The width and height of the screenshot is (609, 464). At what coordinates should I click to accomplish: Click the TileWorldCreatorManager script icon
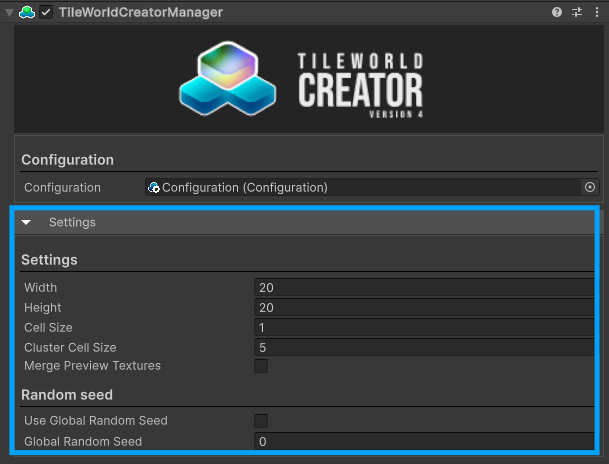tap(27, 12)
